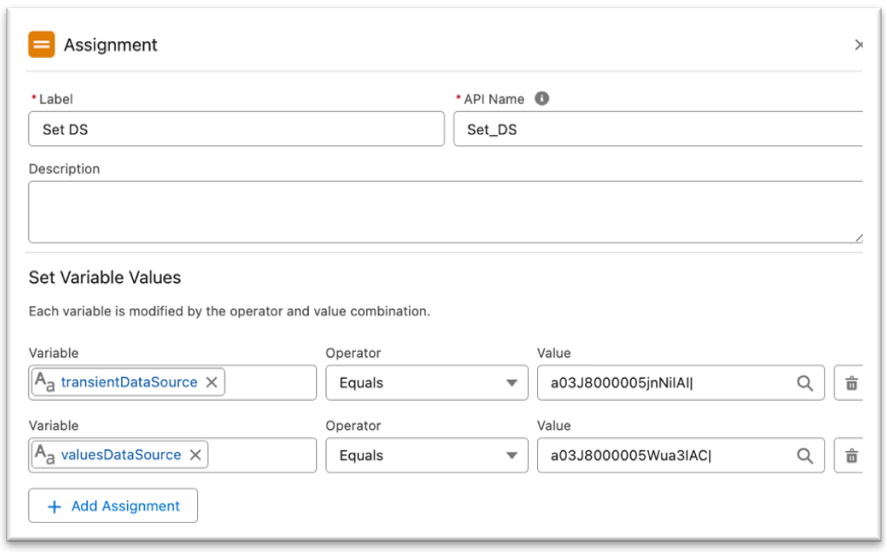Click the Aa text icon on transientDataSource
This screenshot has width=887, height=552.
pos(45,383)
